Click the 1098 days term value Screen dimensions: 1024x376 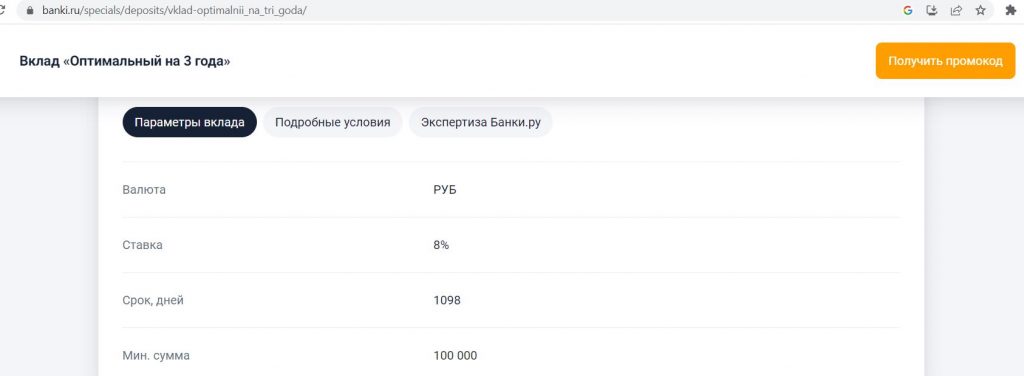coord(447,300)
